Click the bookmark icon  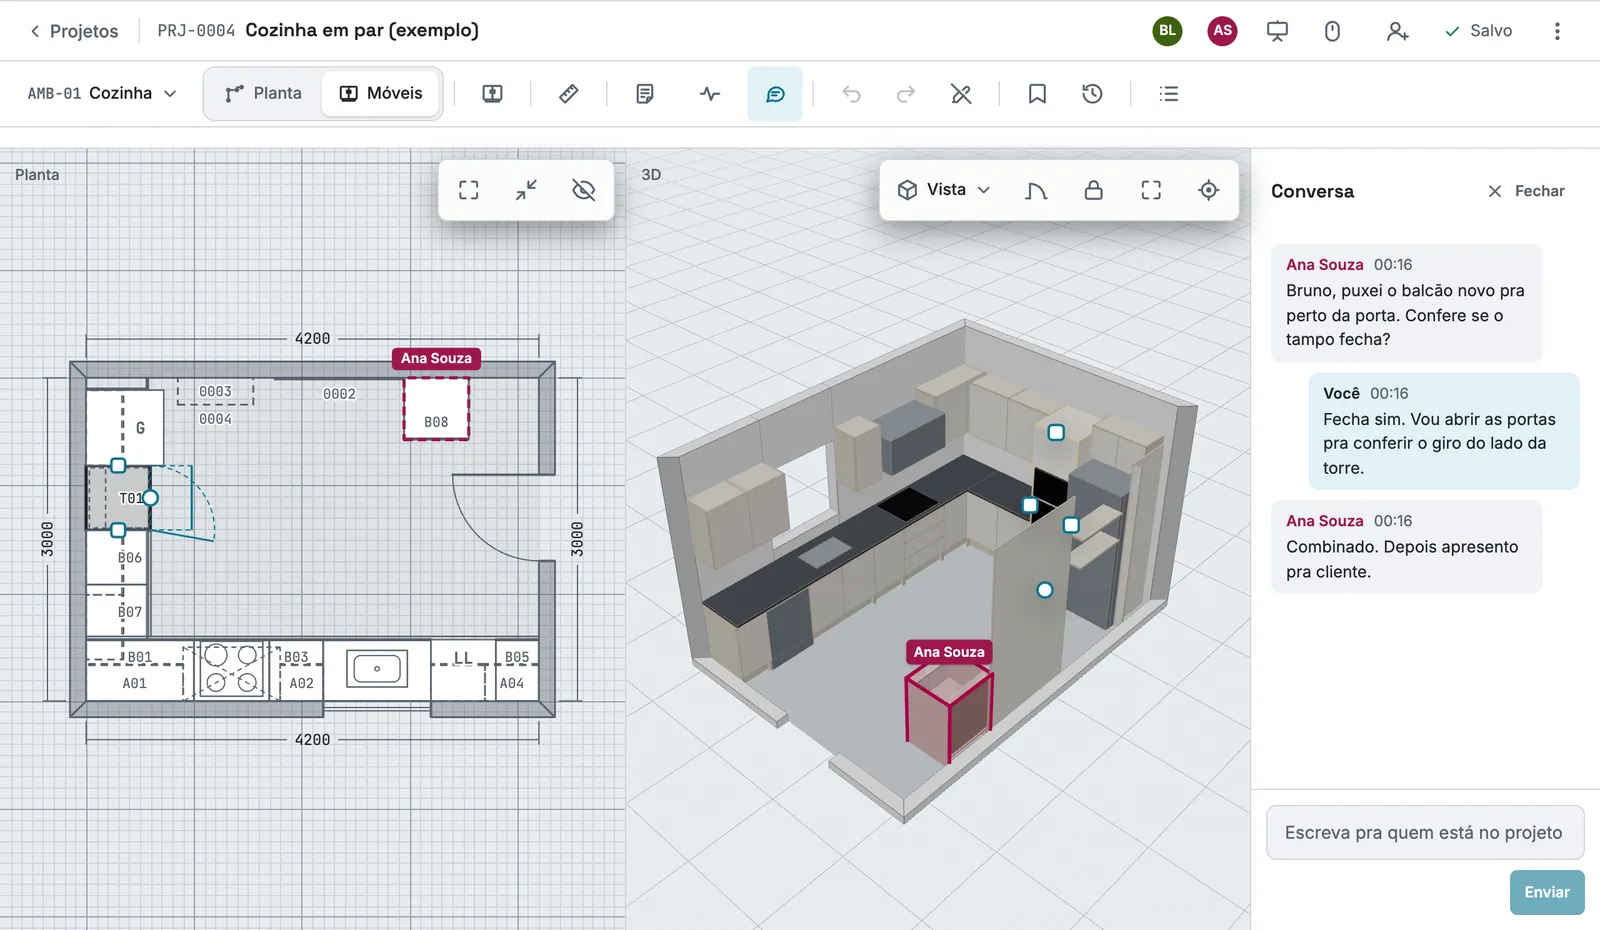(x=1037, y=94)
